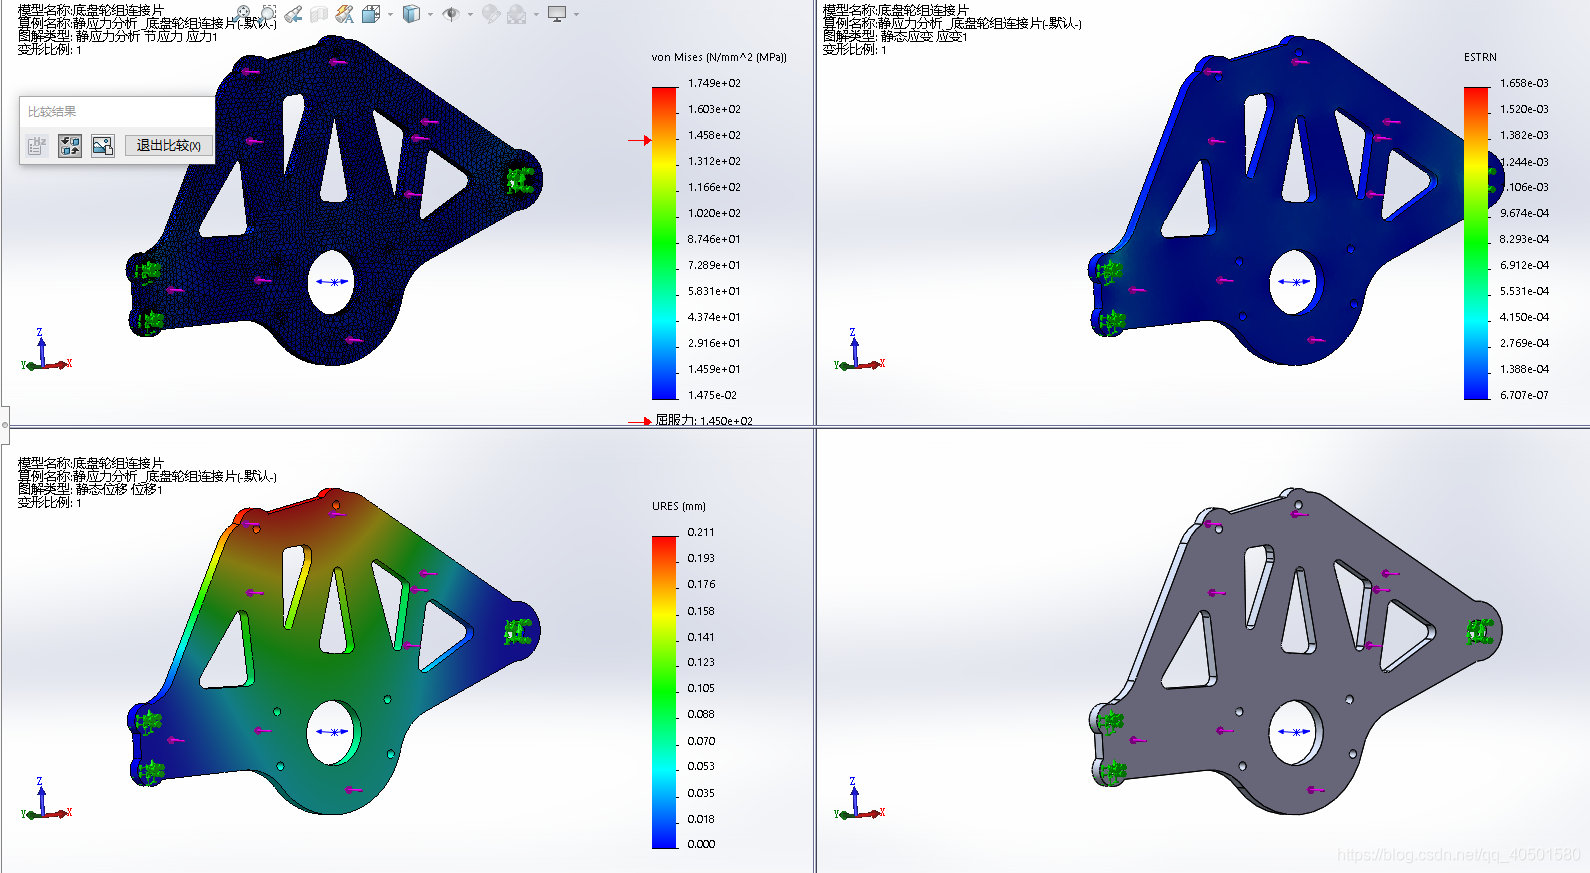
Task: Click coordinate triad in displacement view
Action: (46, 799)
